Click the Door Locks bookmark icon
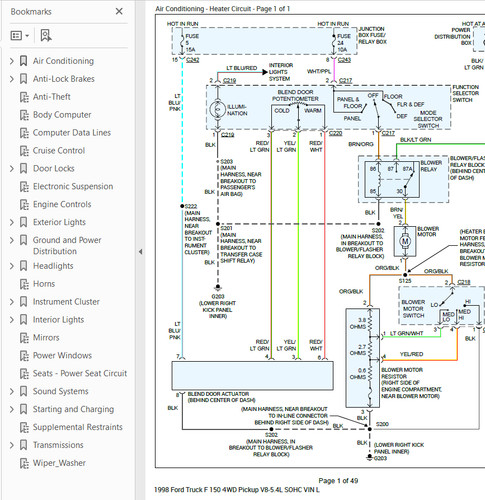The width and height of the screenshot is (485, 500). pyautogui.click(x=23, y=168)
